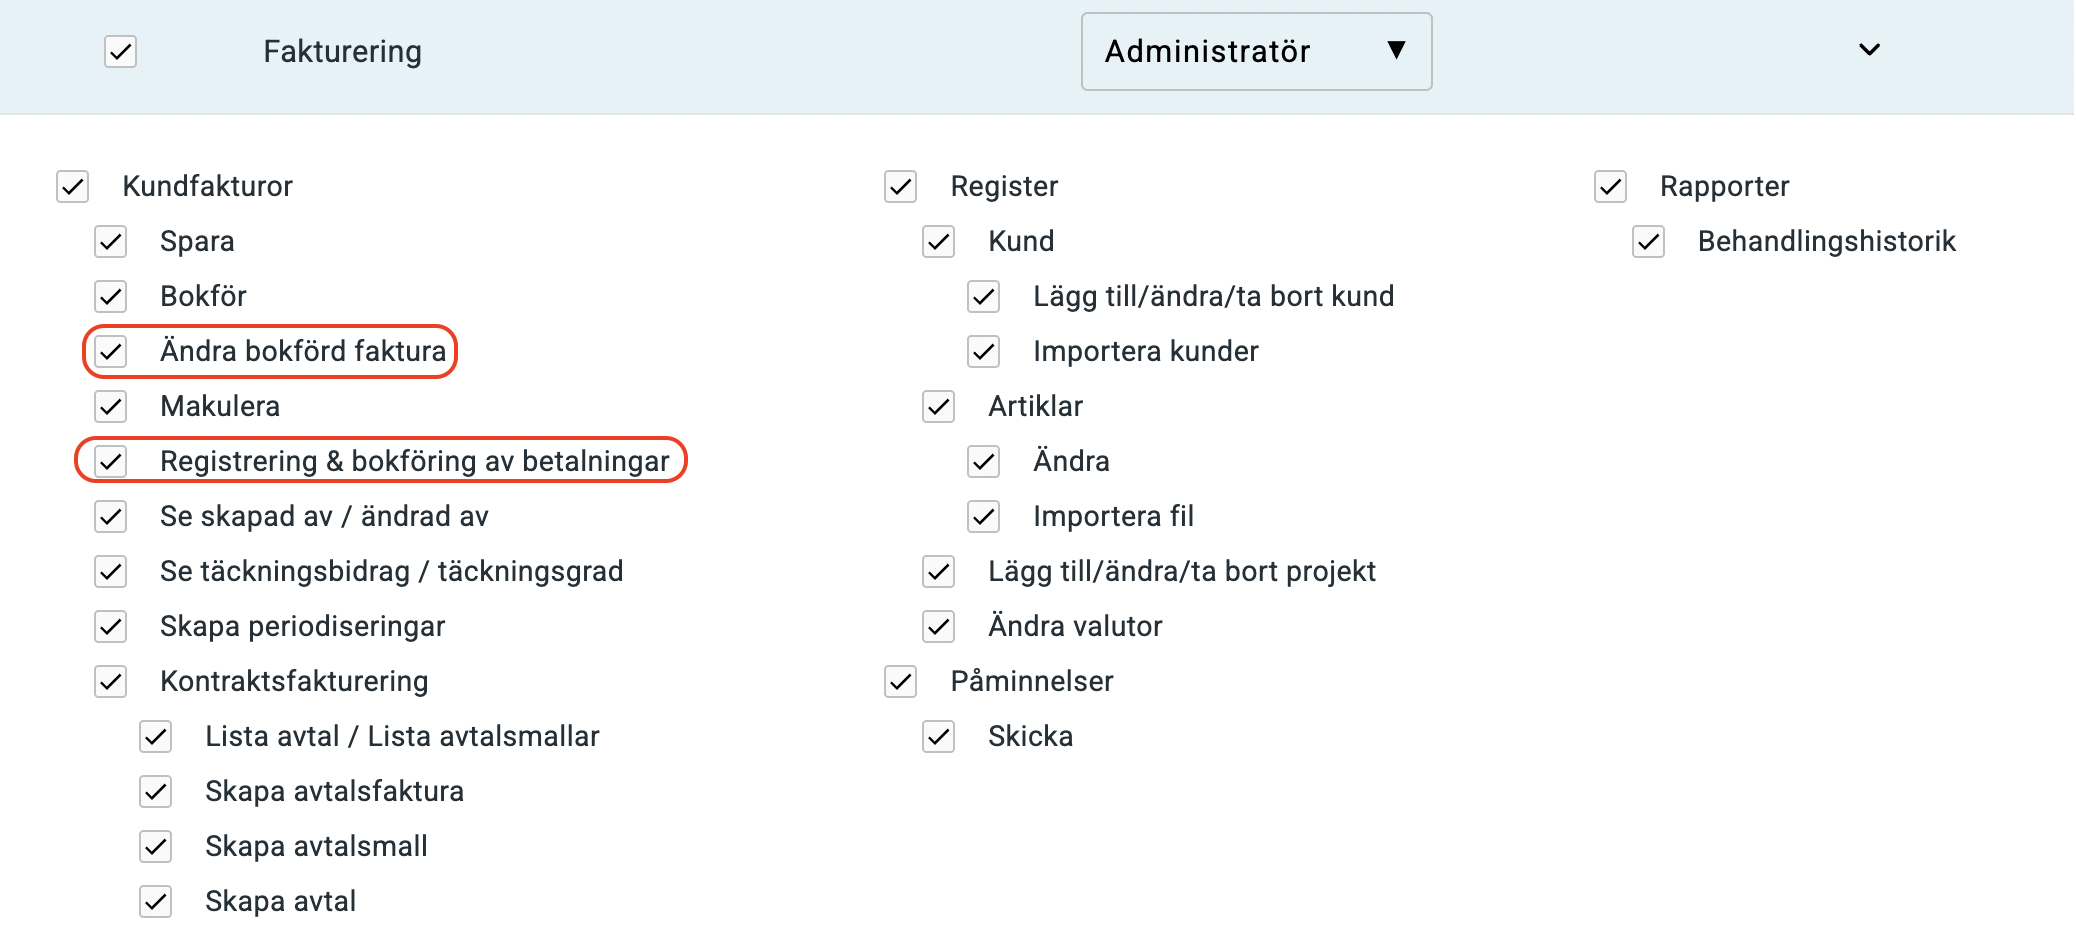Disable the Ändra valutor permission
Viewport: 2076px width, 944px height.
click(x=937, y=626)
